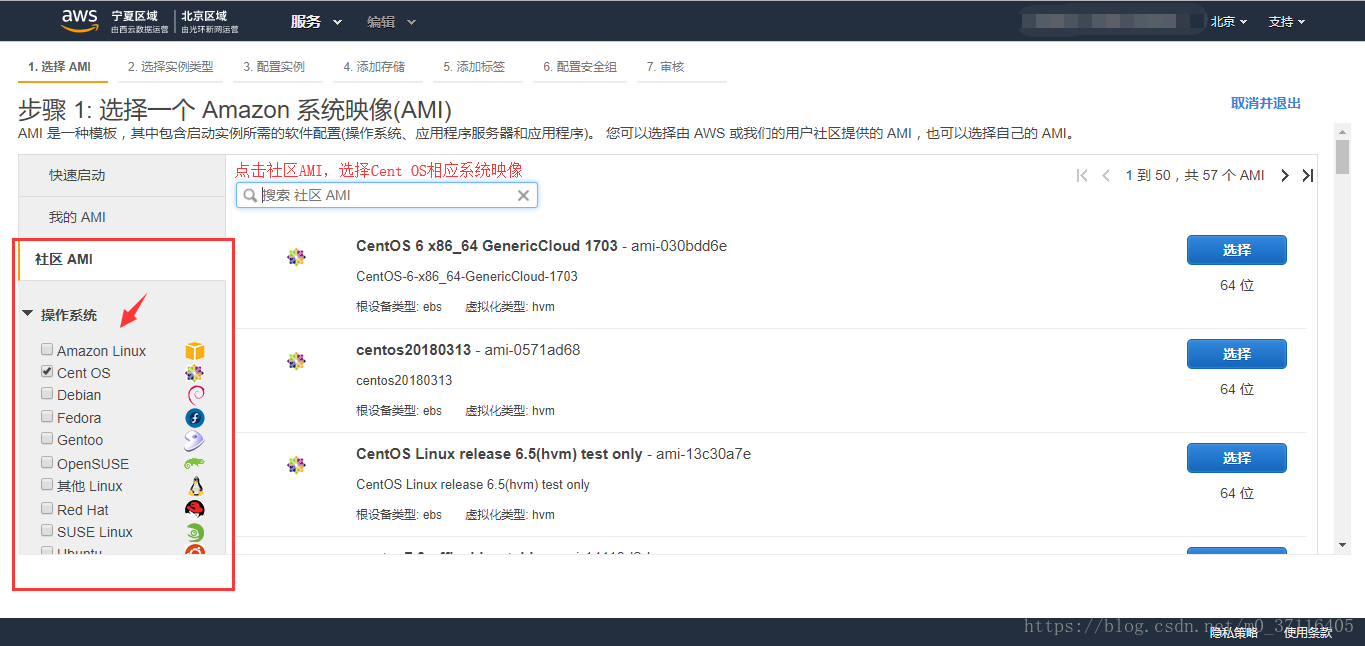1365x646 pixels.
Task: Click 取消并退出 link
Action: click(x=1266, y=103)
